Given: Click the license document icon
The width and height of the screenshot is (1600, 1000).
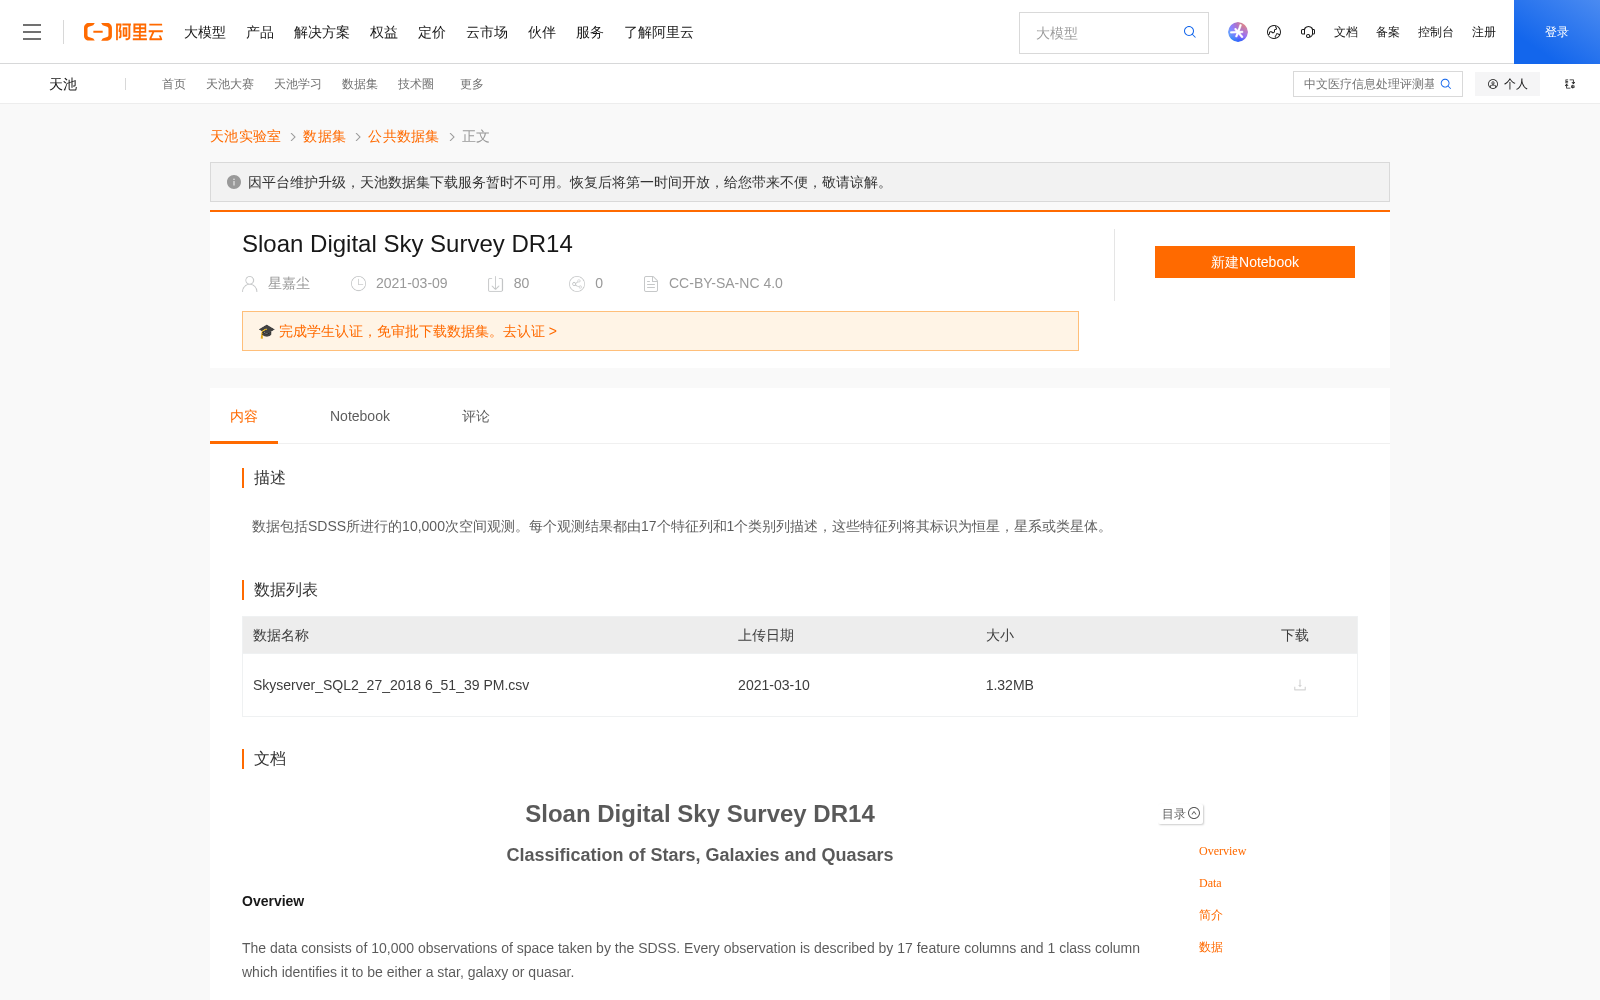Looking at the screenshot, I should 651,284.
